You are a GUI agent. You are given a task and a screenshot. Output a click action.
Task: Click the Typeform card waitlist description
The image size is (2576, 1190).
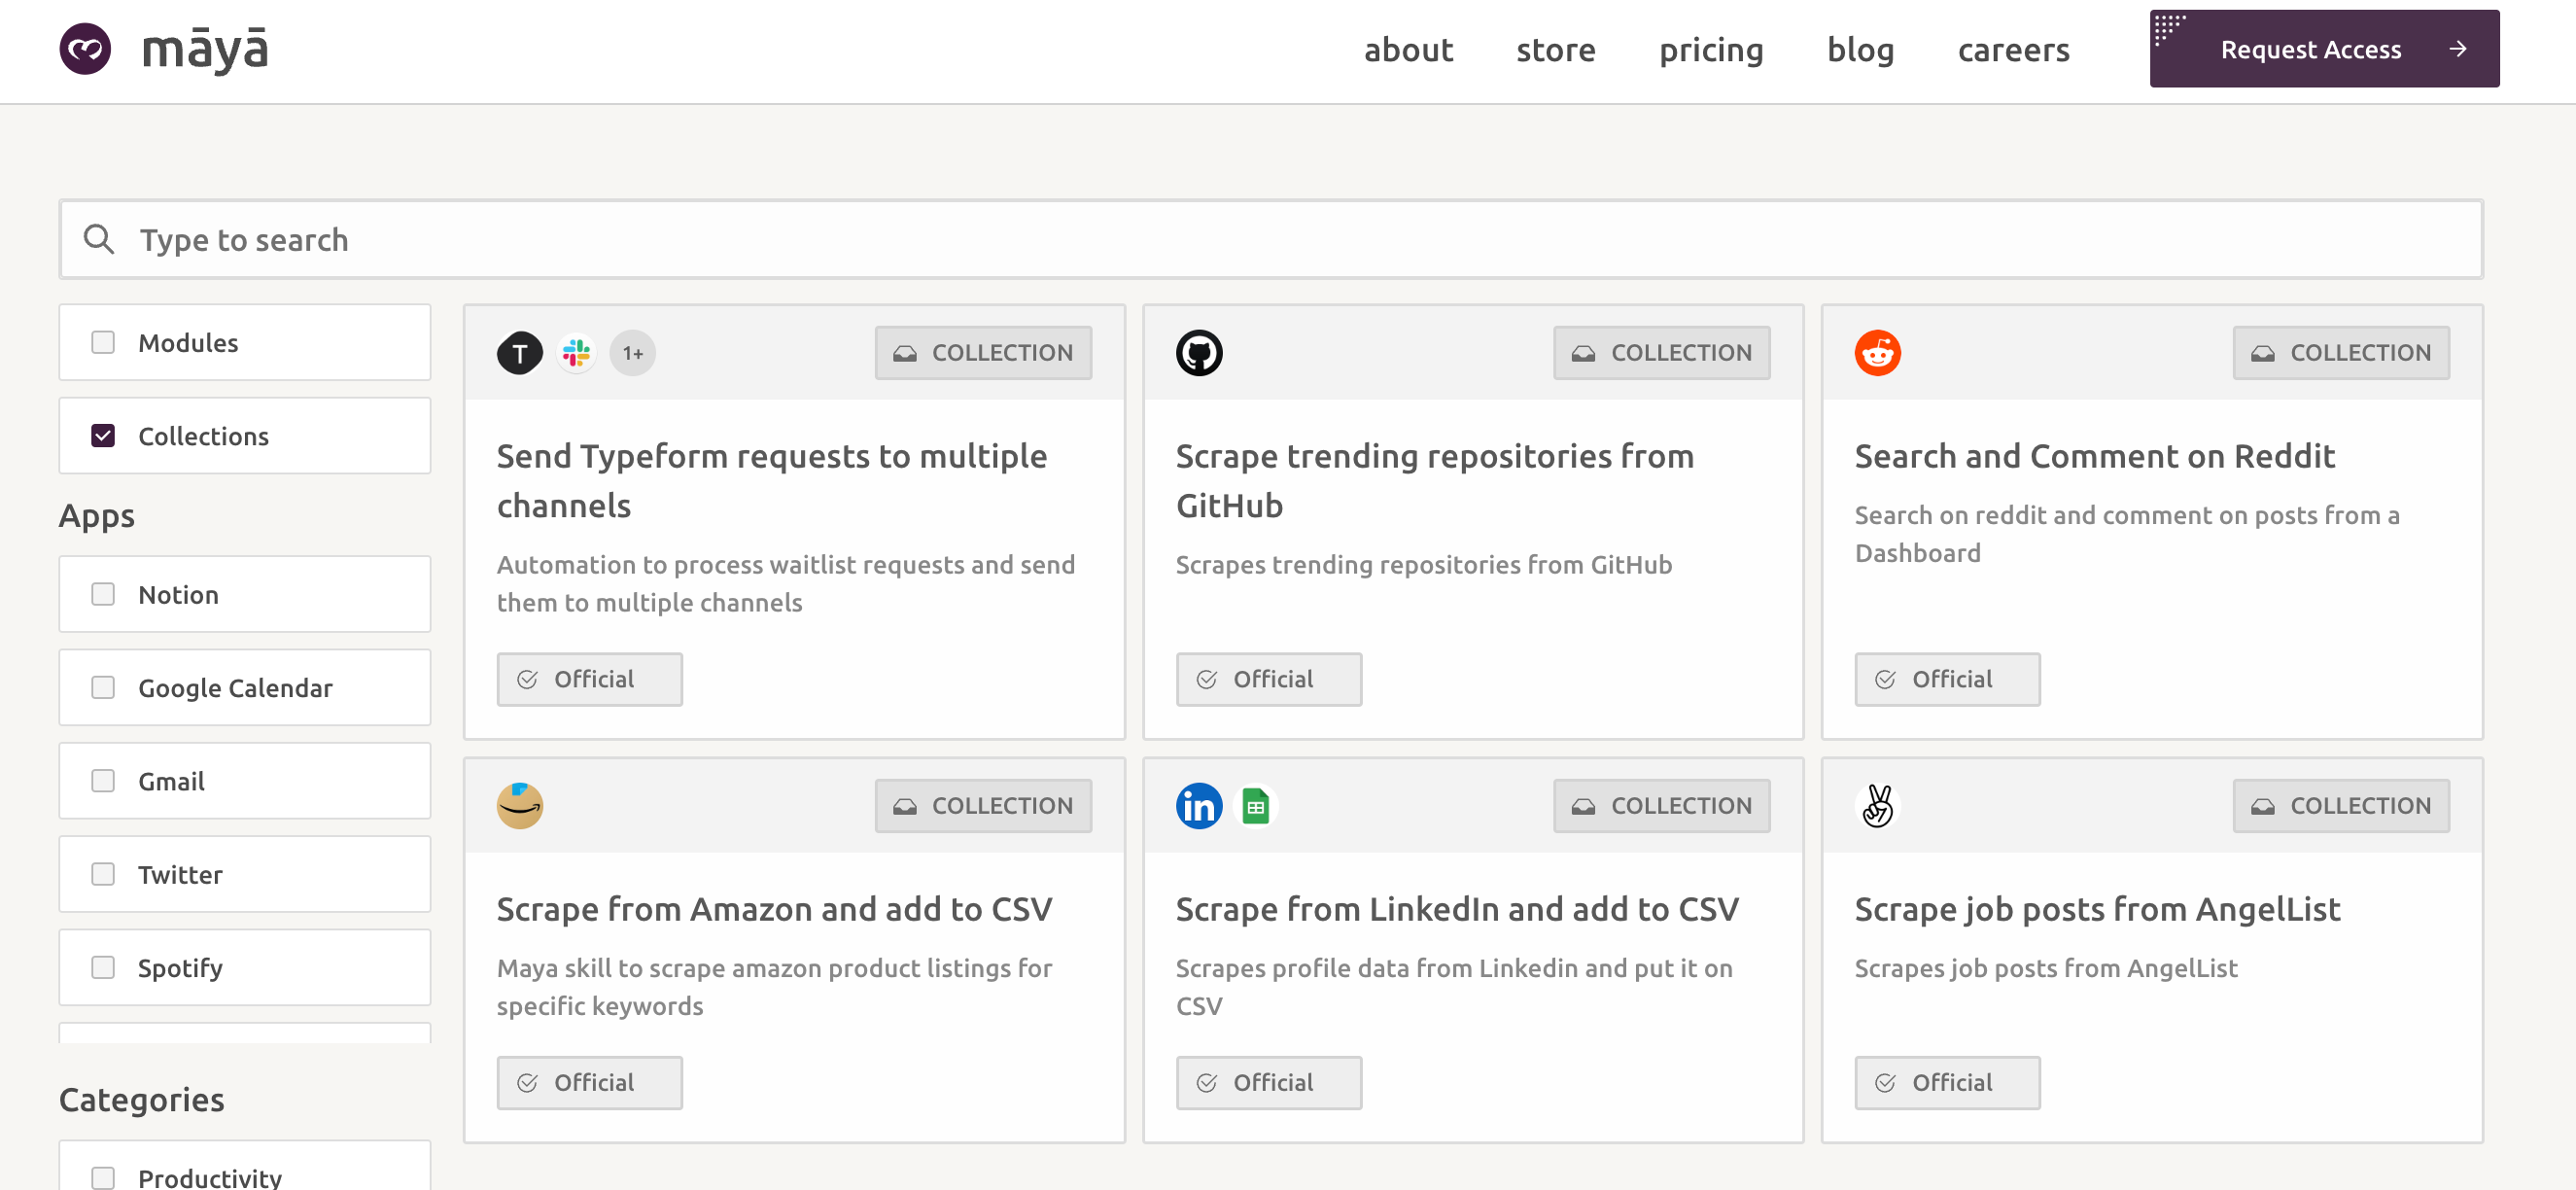click(x=785, y=584)
